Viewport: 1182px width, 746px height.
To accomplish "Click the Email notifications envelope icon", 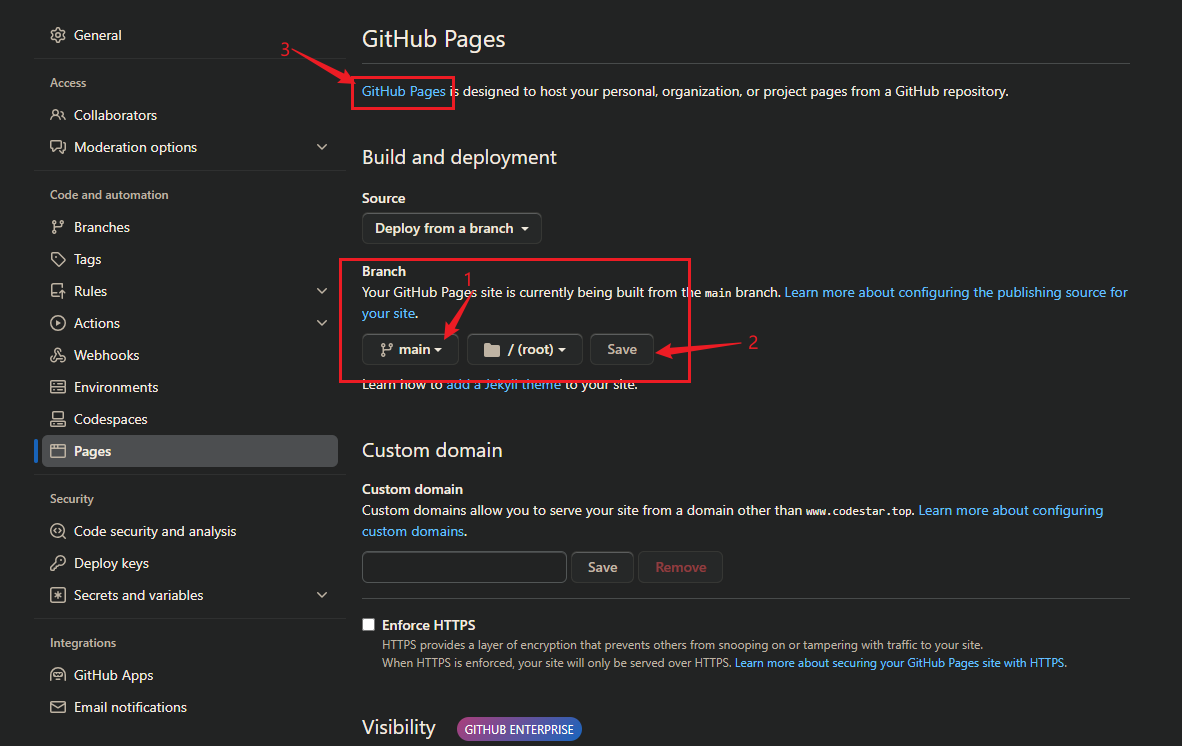I will [x=58, y=707].
